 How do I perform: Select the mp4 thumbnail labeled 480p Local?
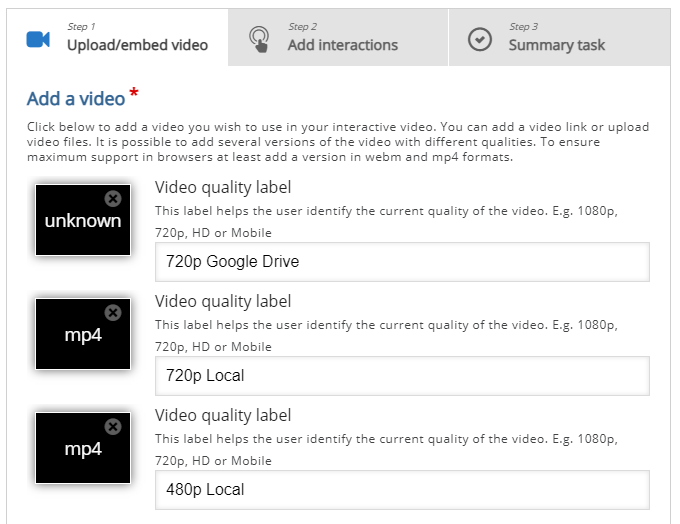(83, 448)
